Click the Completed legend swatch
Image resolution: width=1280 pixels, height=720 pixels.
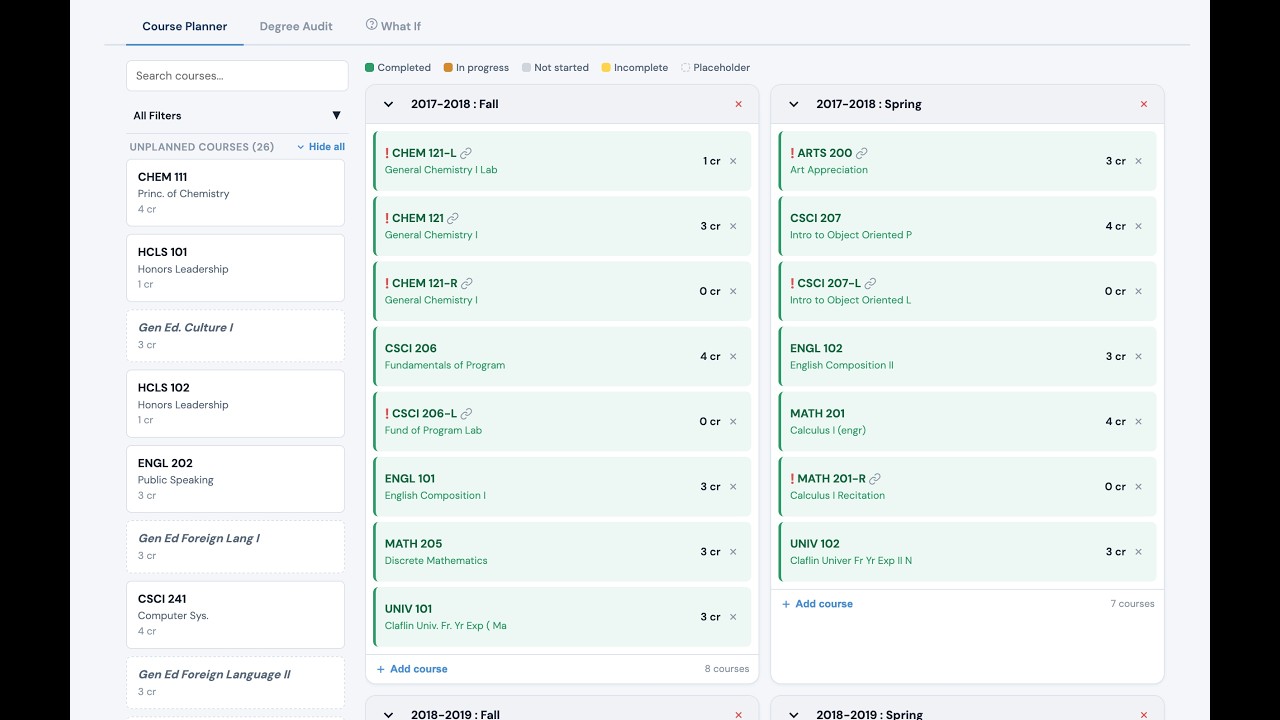click(370, 68)
